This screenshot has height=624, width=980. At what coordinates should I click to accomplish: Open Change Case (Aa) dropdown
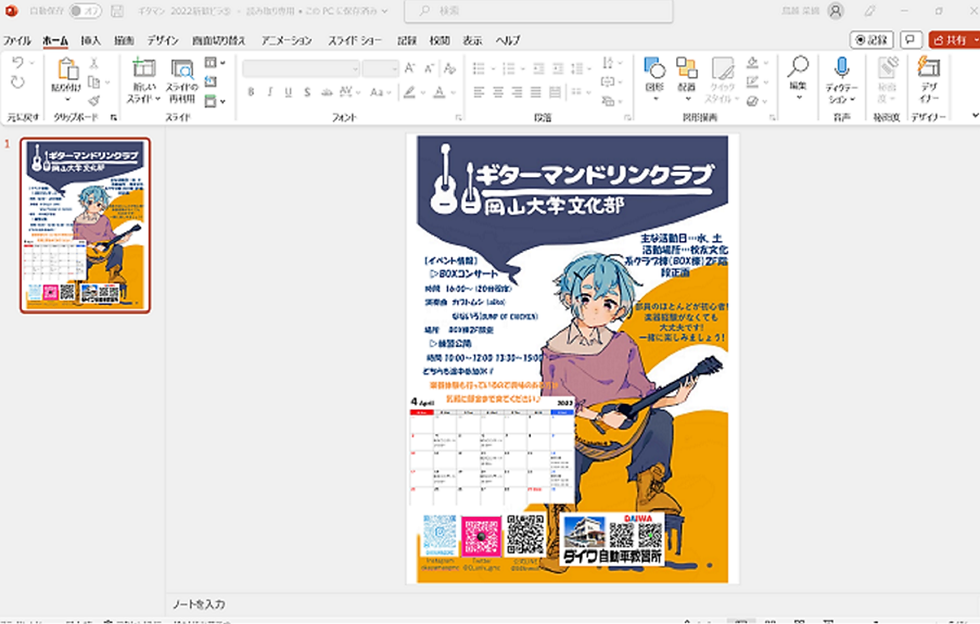coord(380,92)
